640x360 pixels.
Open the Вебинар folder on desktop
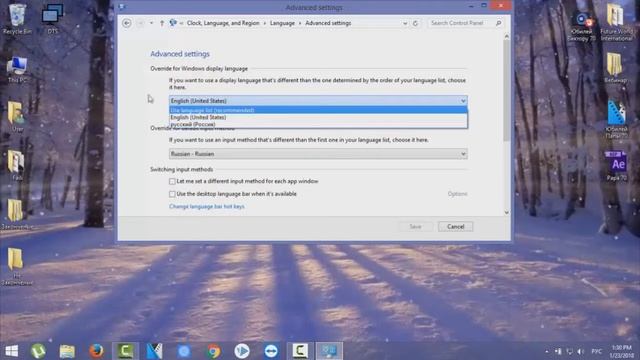click(x=616, y=67)
